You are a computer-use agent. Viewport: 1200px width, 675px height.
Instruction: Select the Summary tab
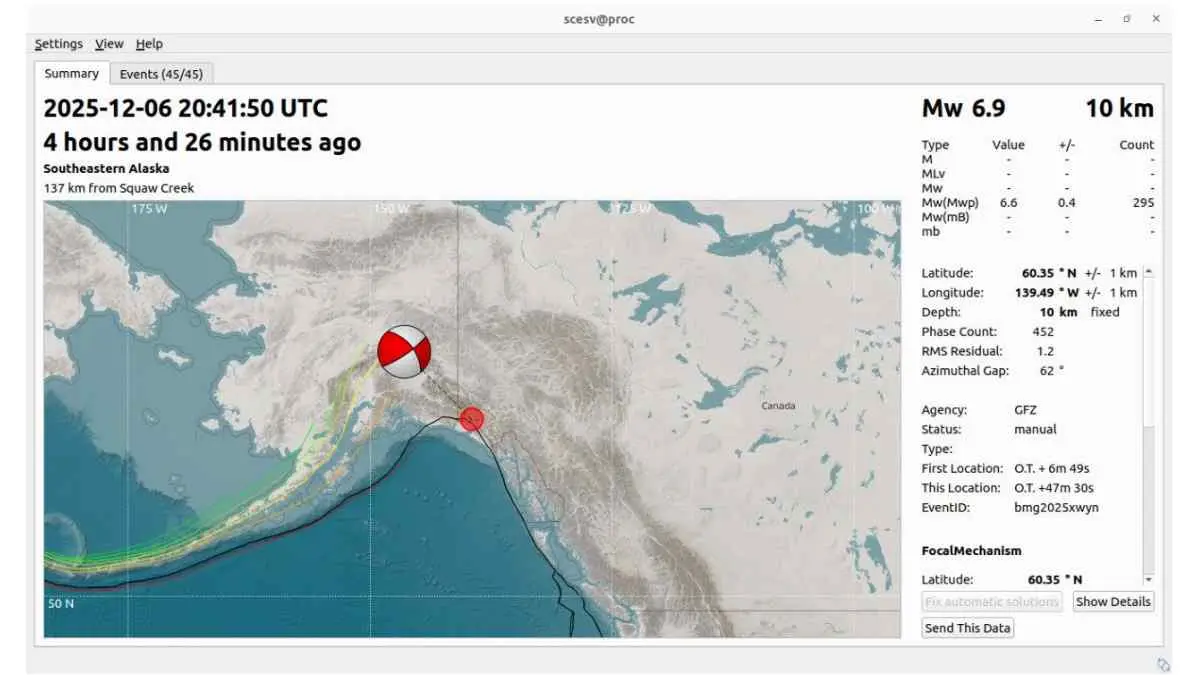71,73
